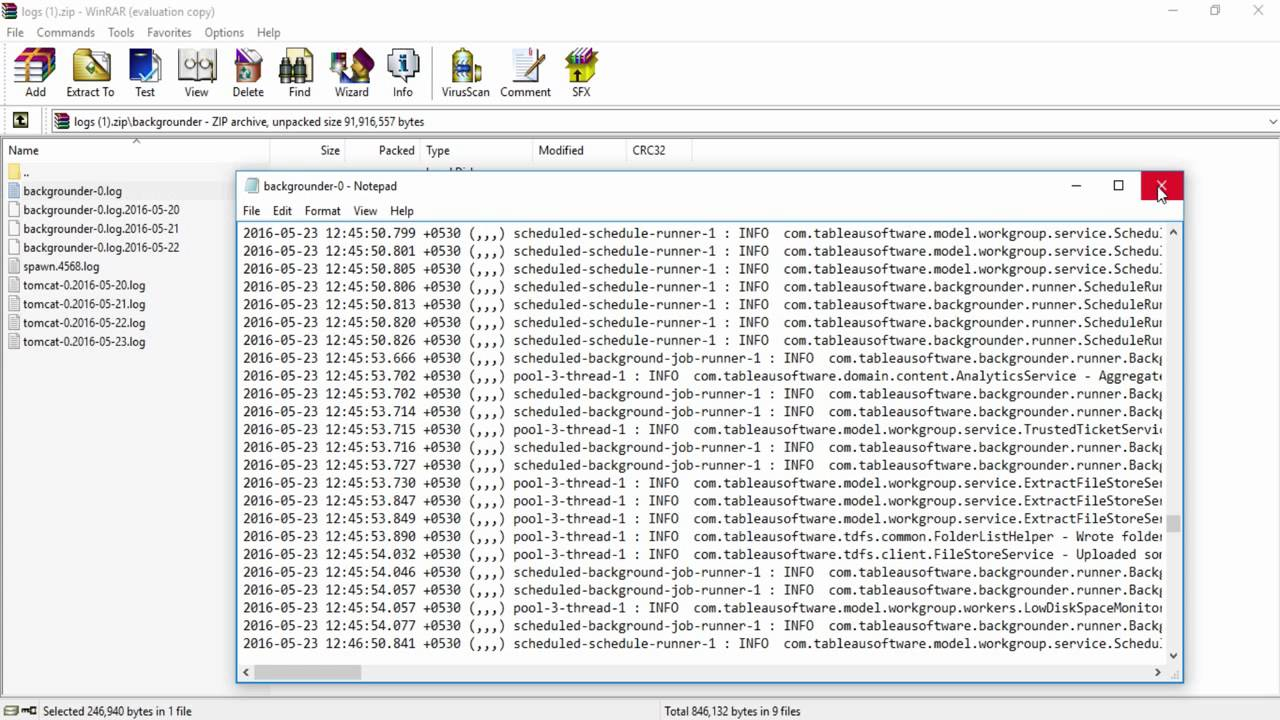Go up one folder level arrow icon
Screen dimensions: 1280x720
pyautogui.click(x=20, y=121)
